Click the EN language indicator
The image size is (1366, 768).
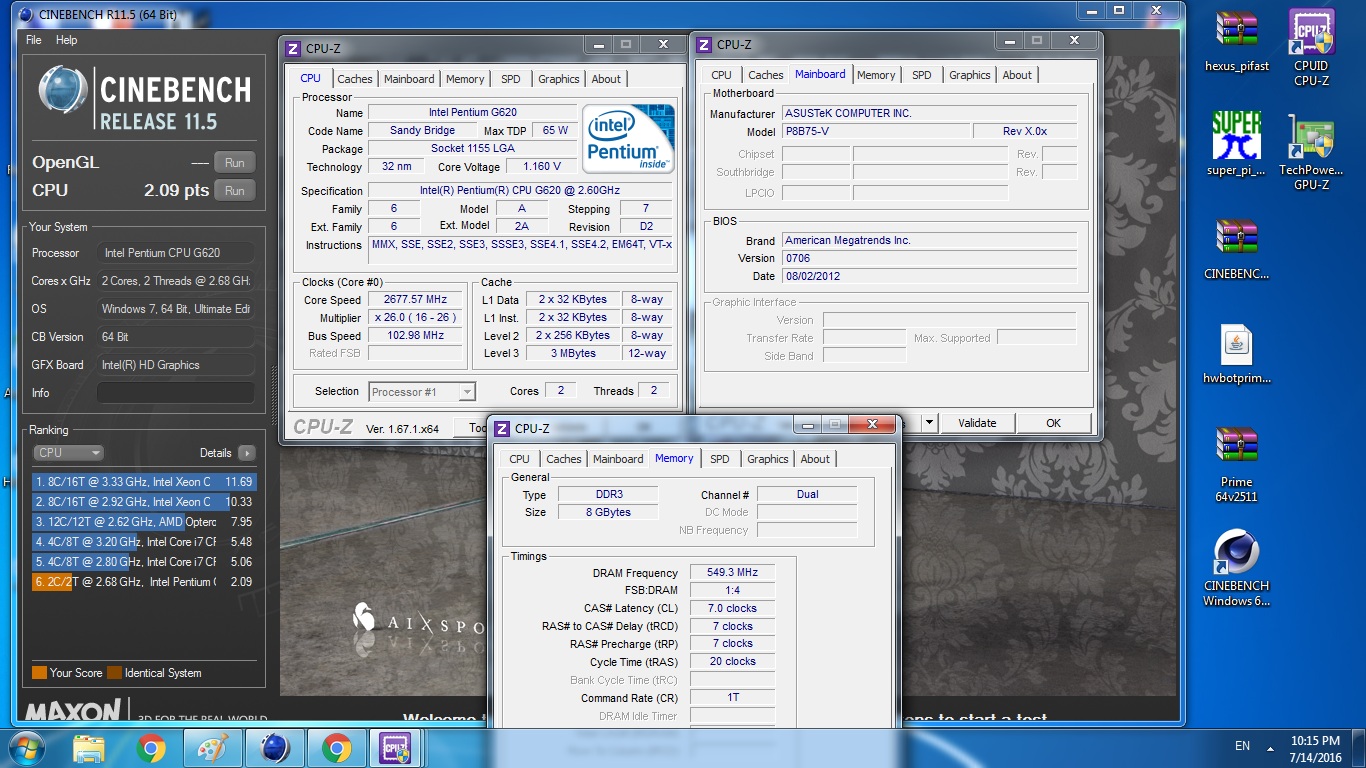(1243, 746)
